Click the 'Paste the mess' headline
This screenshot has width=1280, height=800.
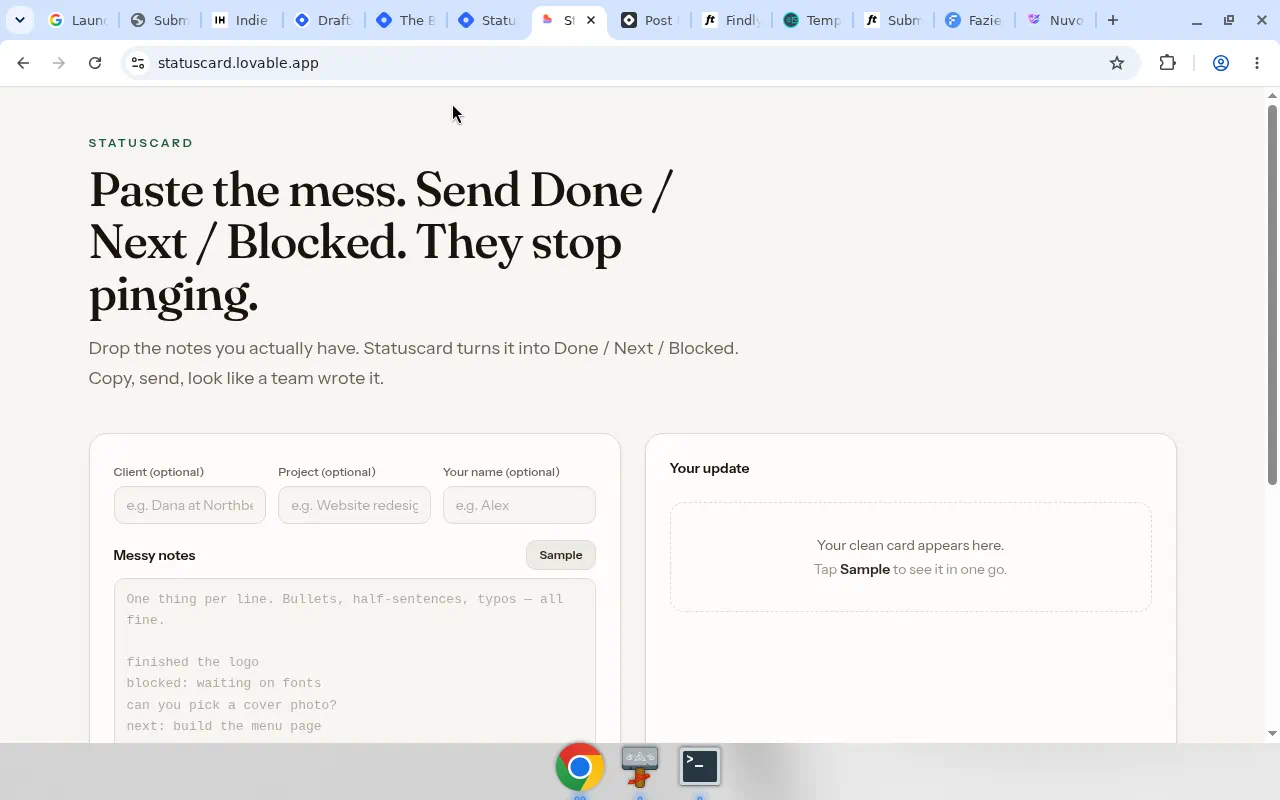click(x=381, y=242)
